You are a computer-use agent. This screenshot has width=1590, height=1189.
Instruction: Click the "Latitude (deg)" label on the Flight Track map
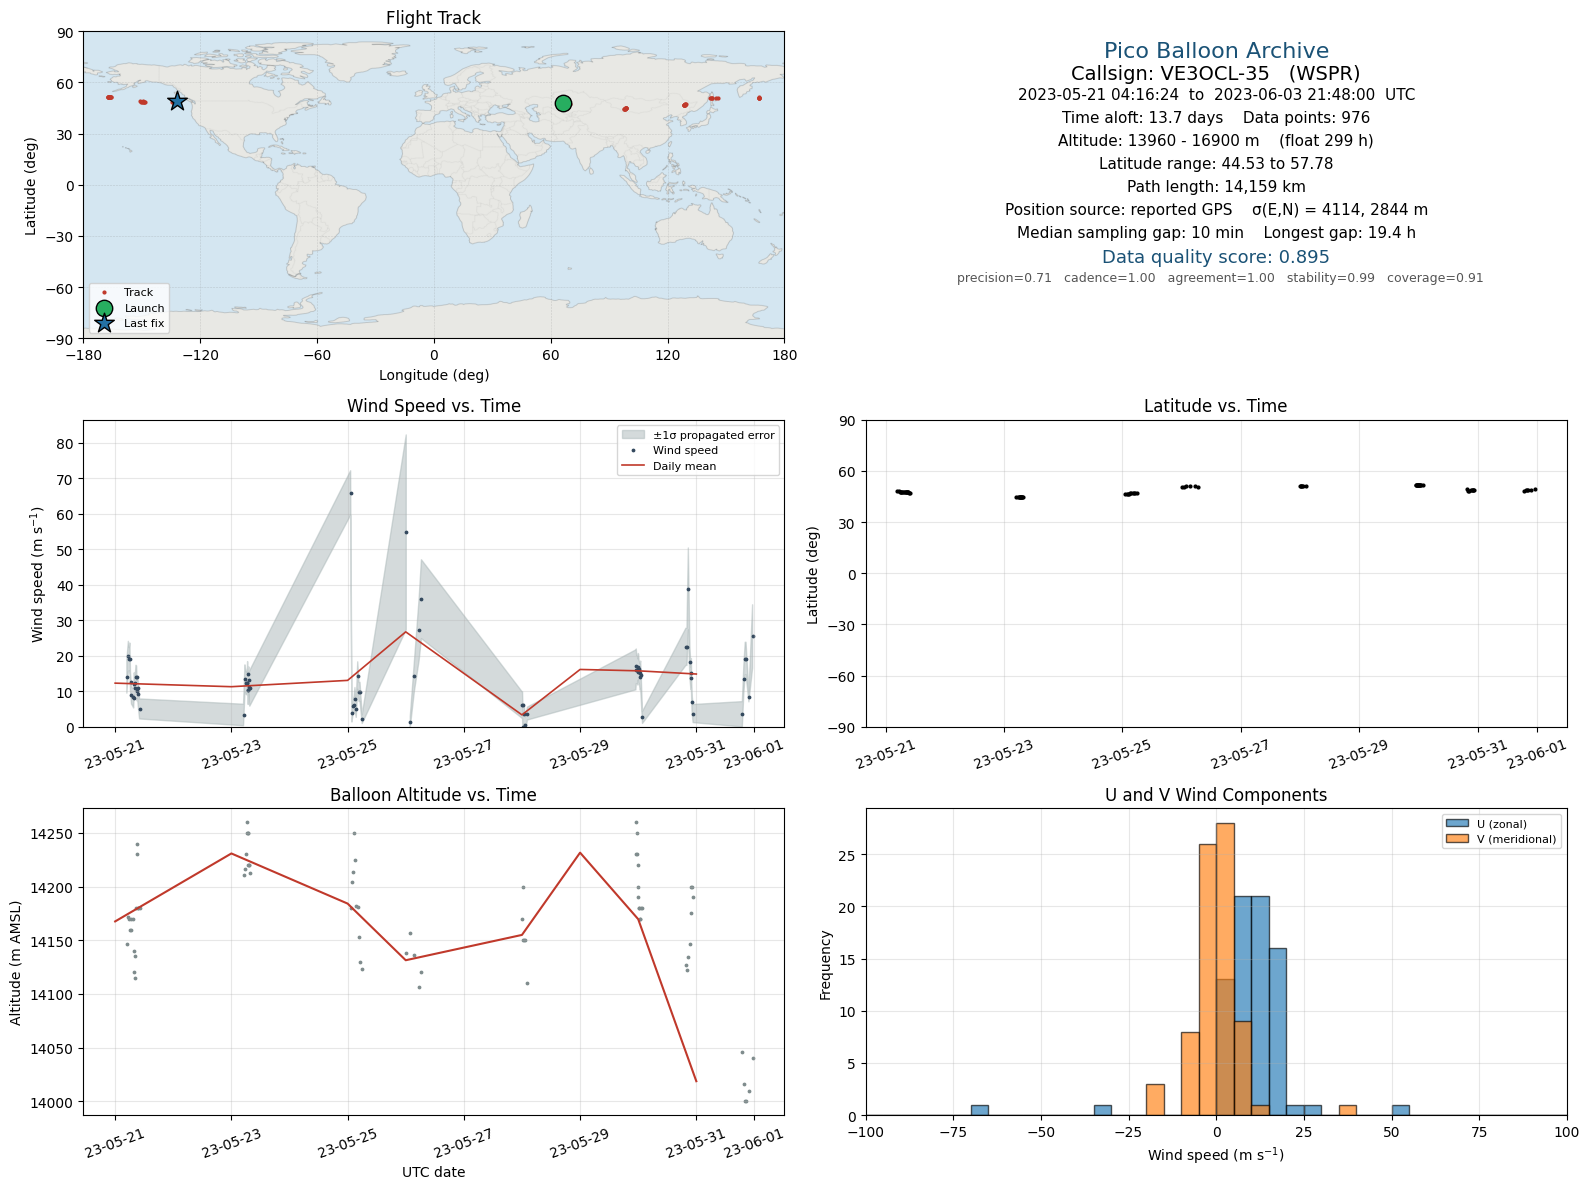tap(31, 186)
